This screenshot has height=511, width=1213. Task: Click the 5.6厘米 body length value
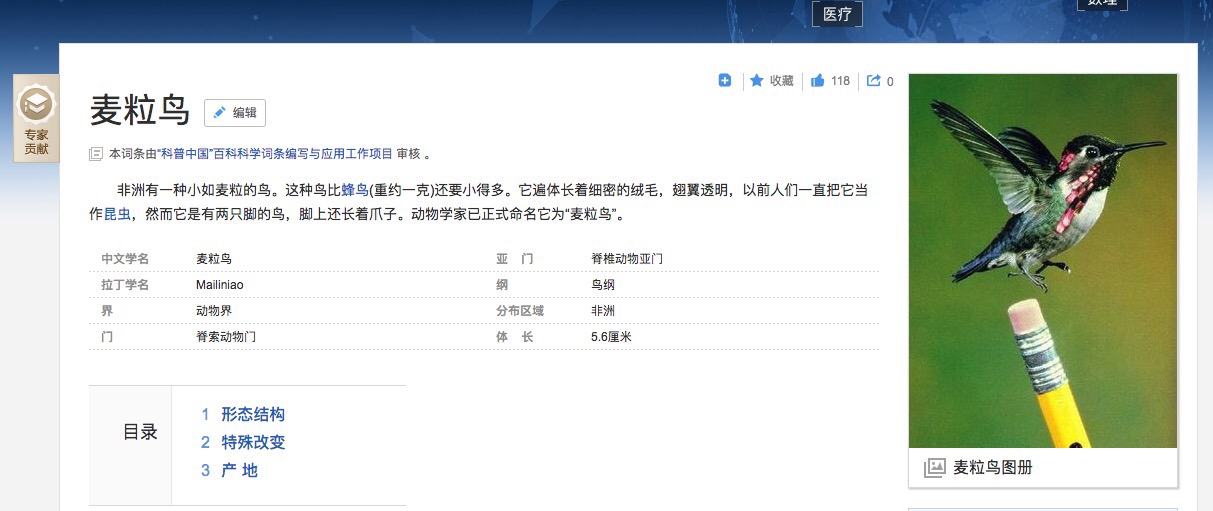coord(611,337)
